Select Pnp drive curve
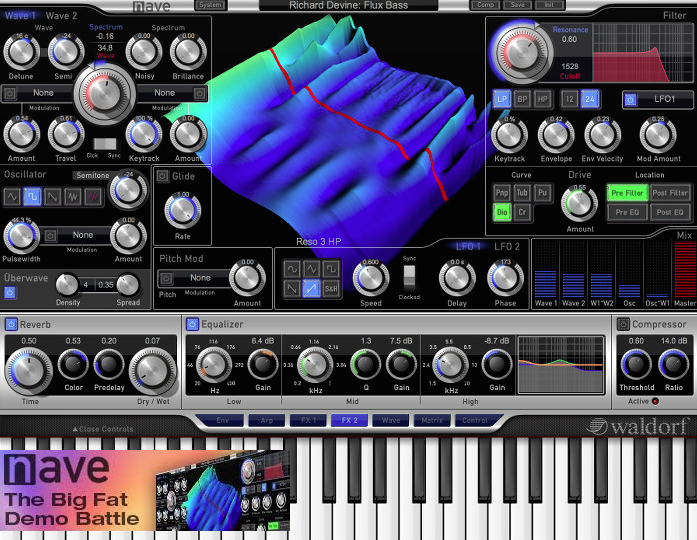697x540 pixels. [502, 193]
